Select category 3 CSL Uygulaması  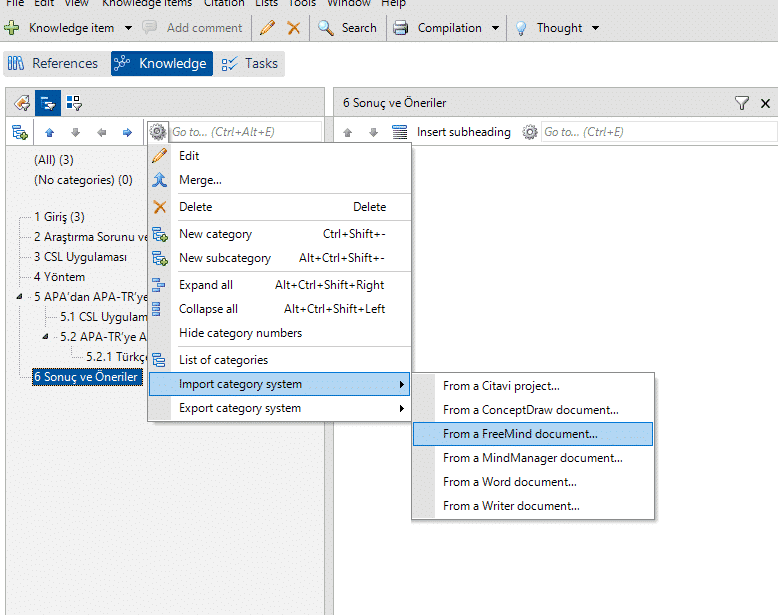click(x=80, y=257)
